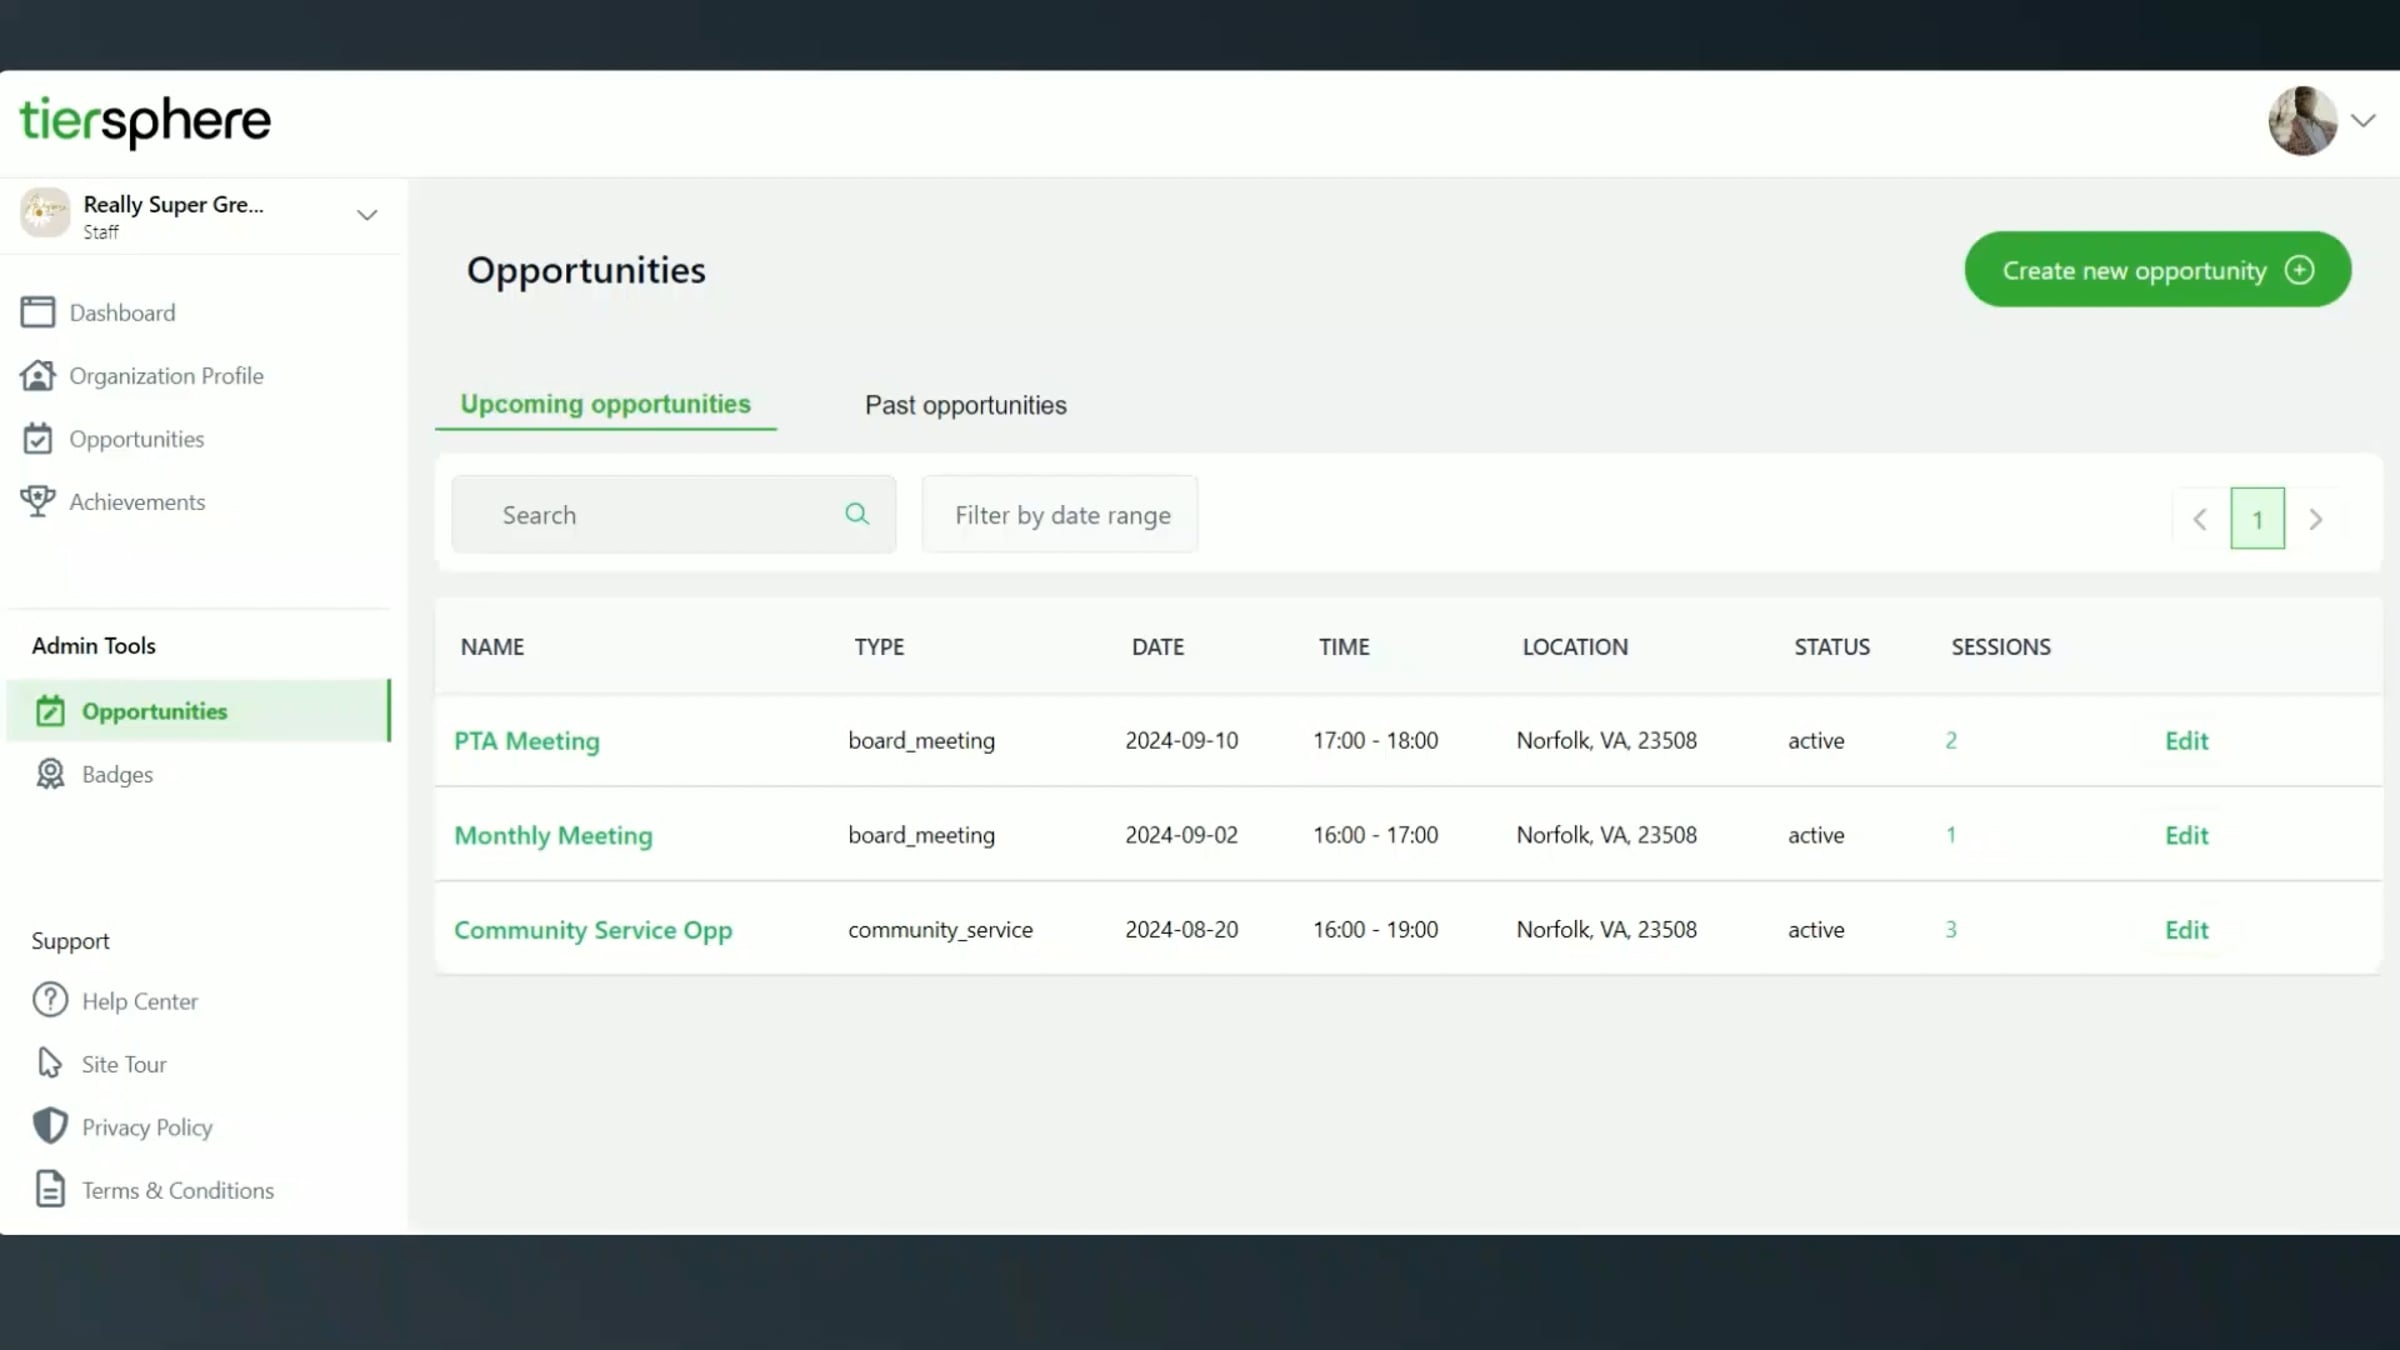
Task: Go to next page arrow
Action: click(2315, 519)
